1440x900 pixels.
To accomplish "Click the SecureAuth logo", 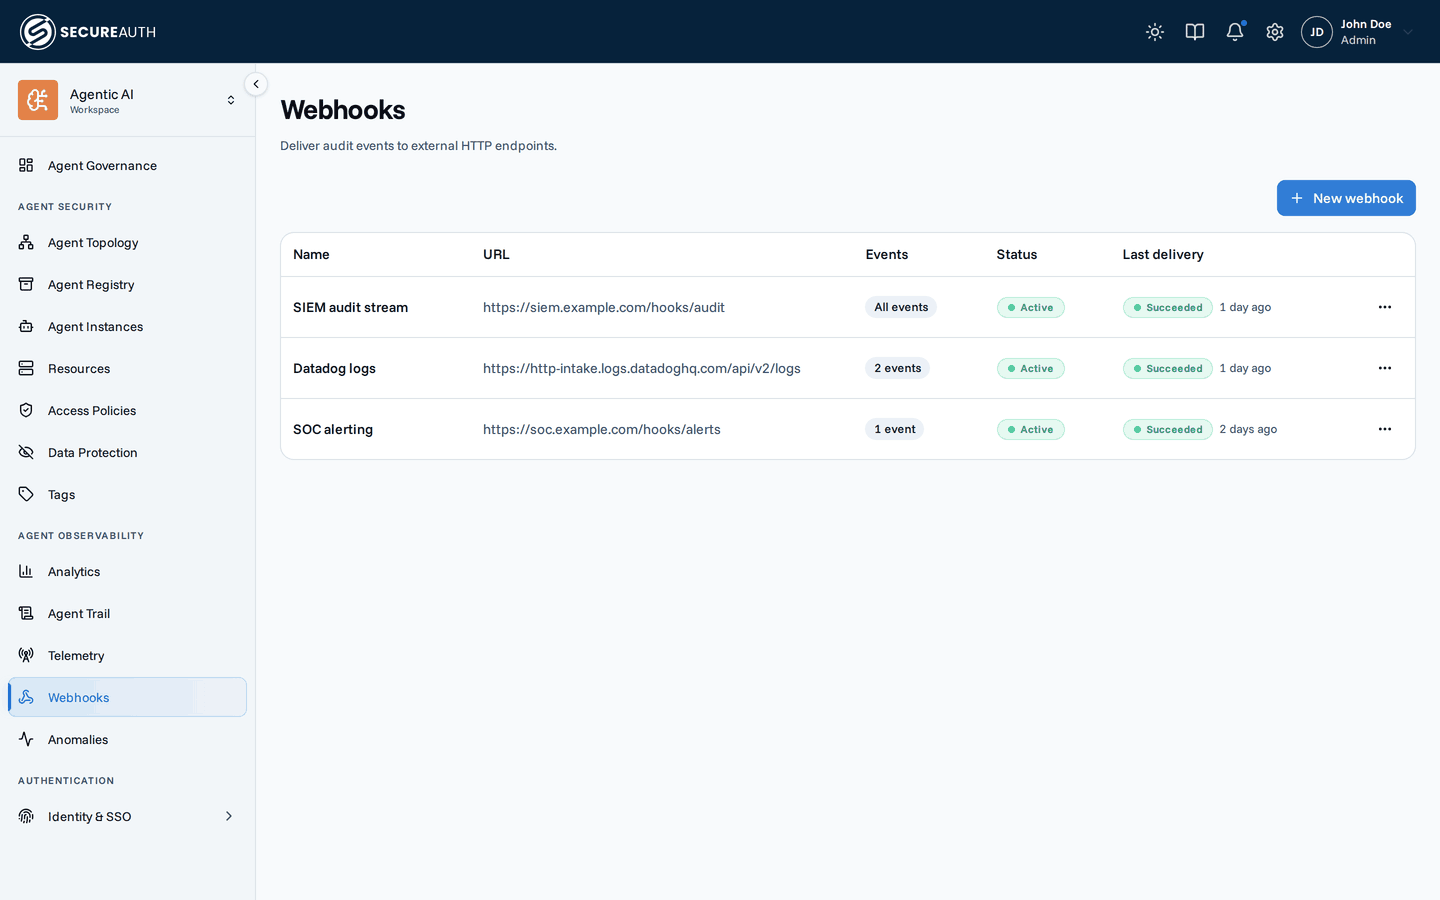I will coord(88,32).
